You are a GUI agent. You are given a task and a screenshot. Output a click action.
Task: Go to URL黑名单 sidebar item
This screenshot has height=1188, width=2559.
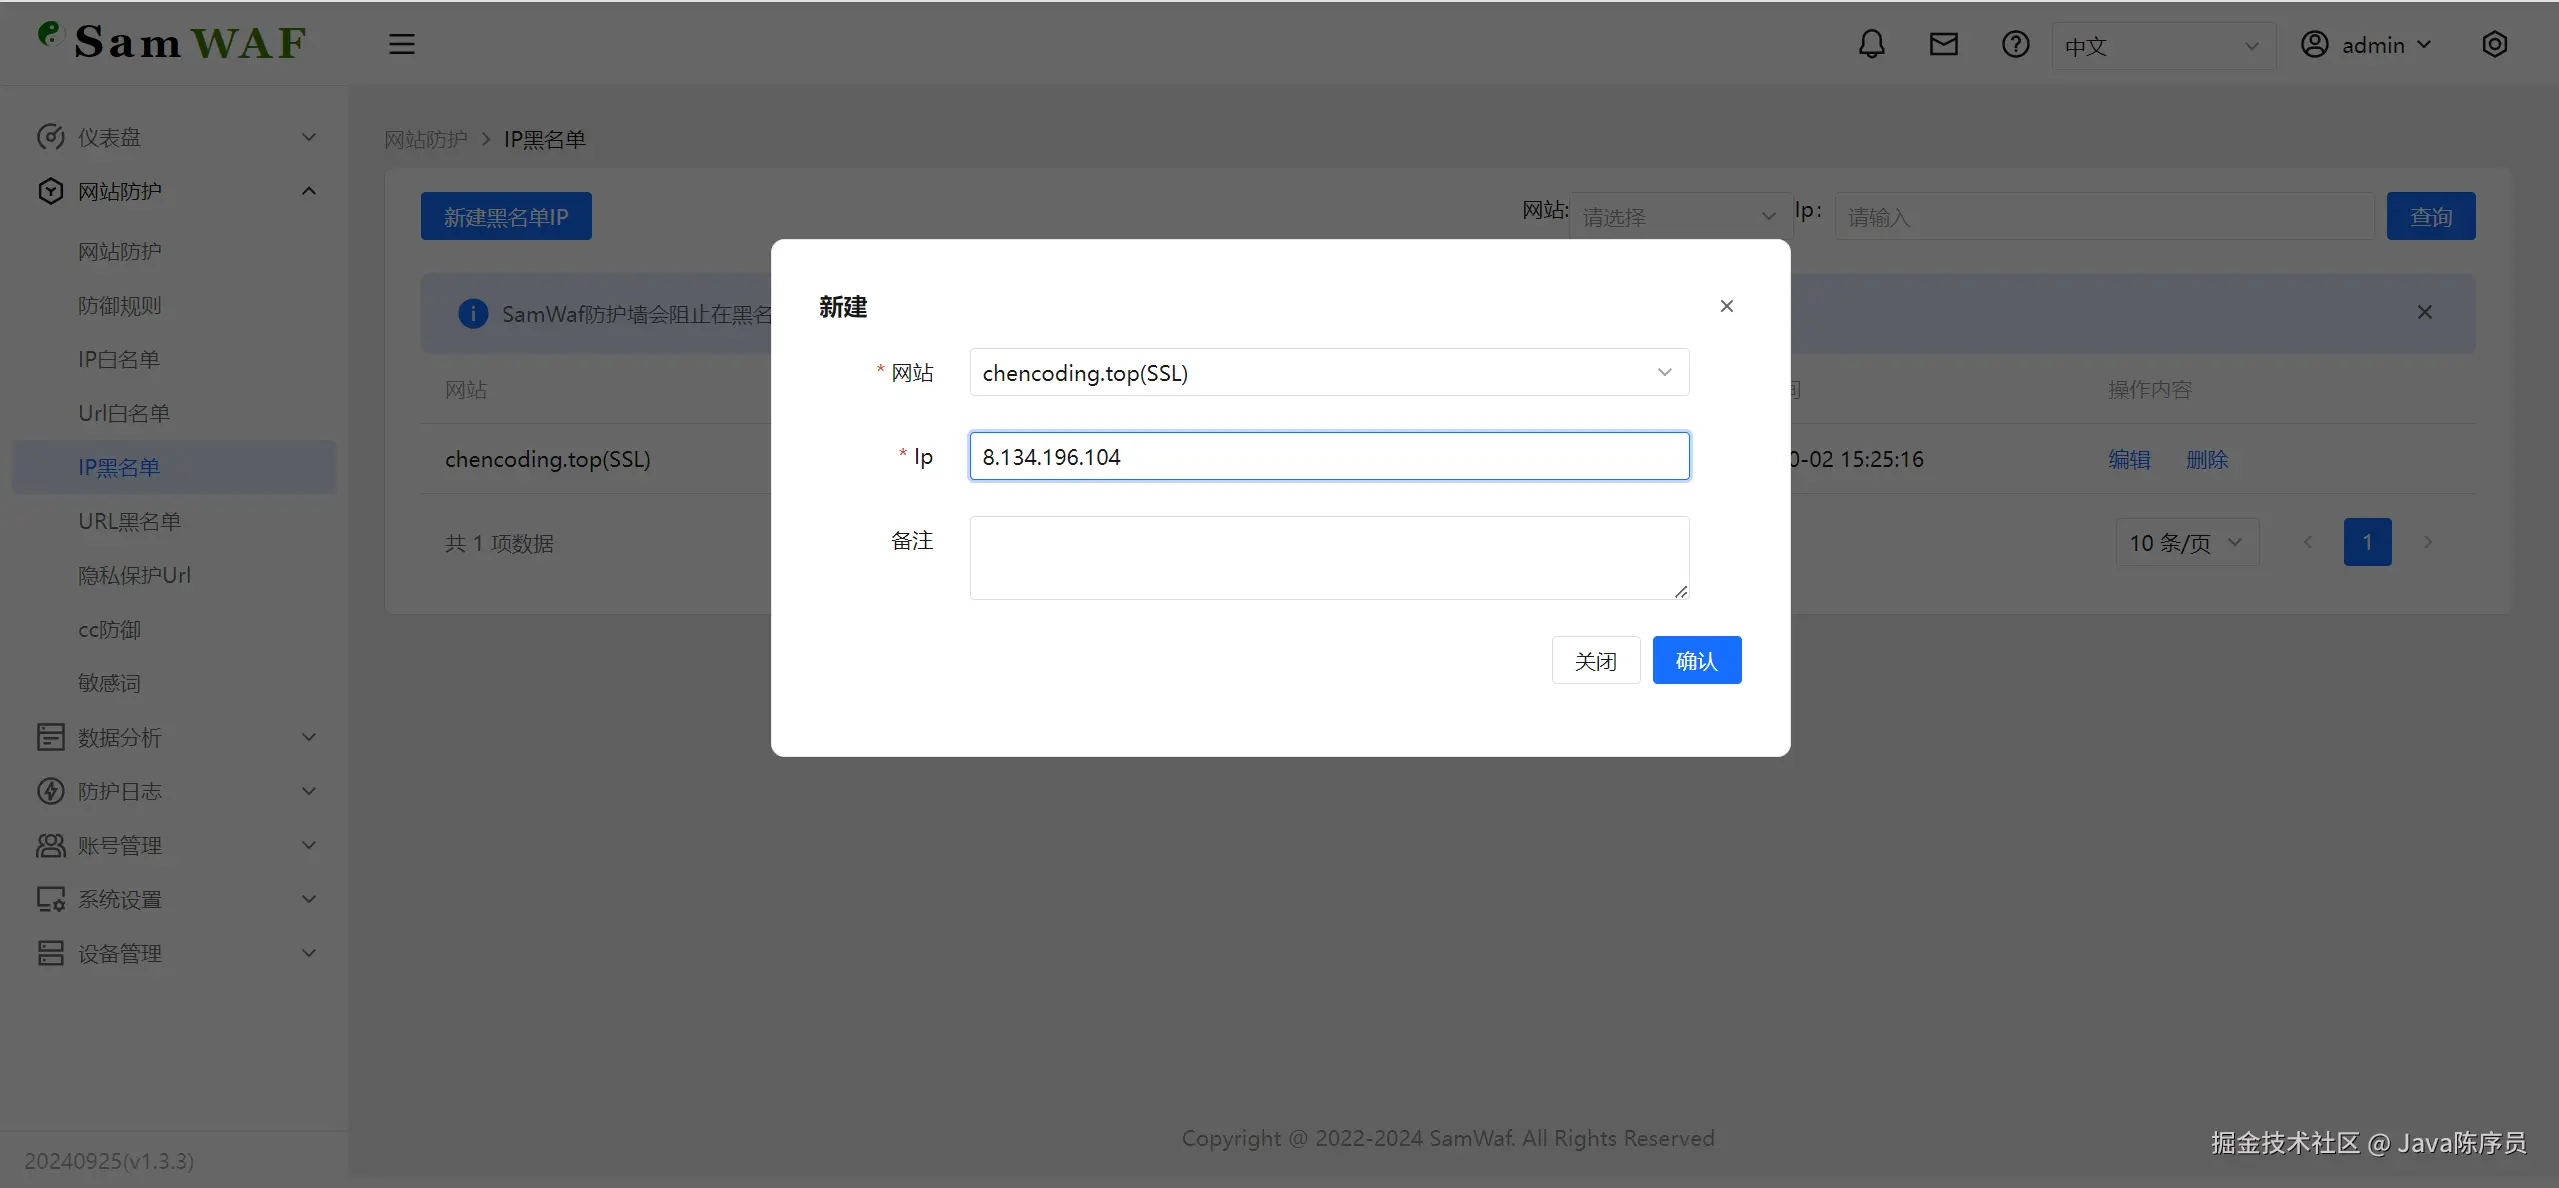129,521
